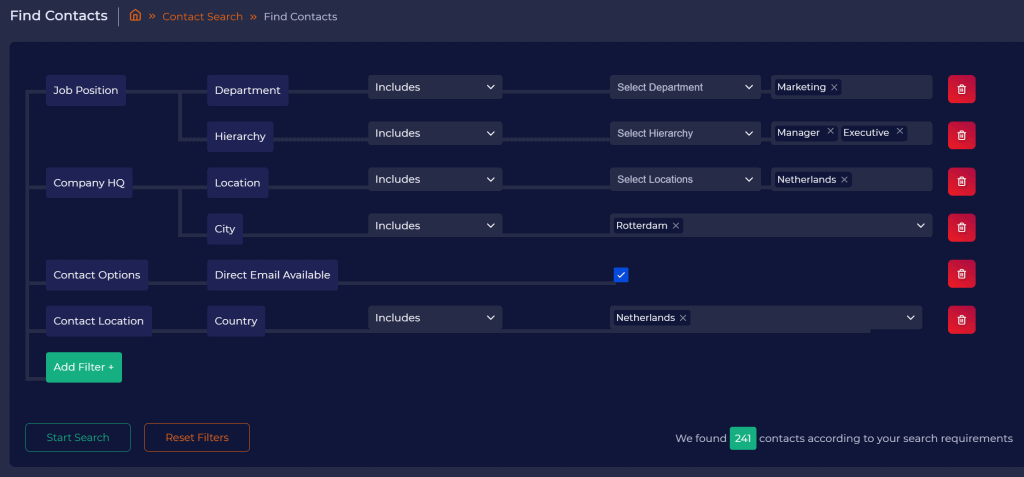Remove the Manager hierarchy tag
Image resolution: width=1024 pixels, height=477 pixels.
[830, 132]
